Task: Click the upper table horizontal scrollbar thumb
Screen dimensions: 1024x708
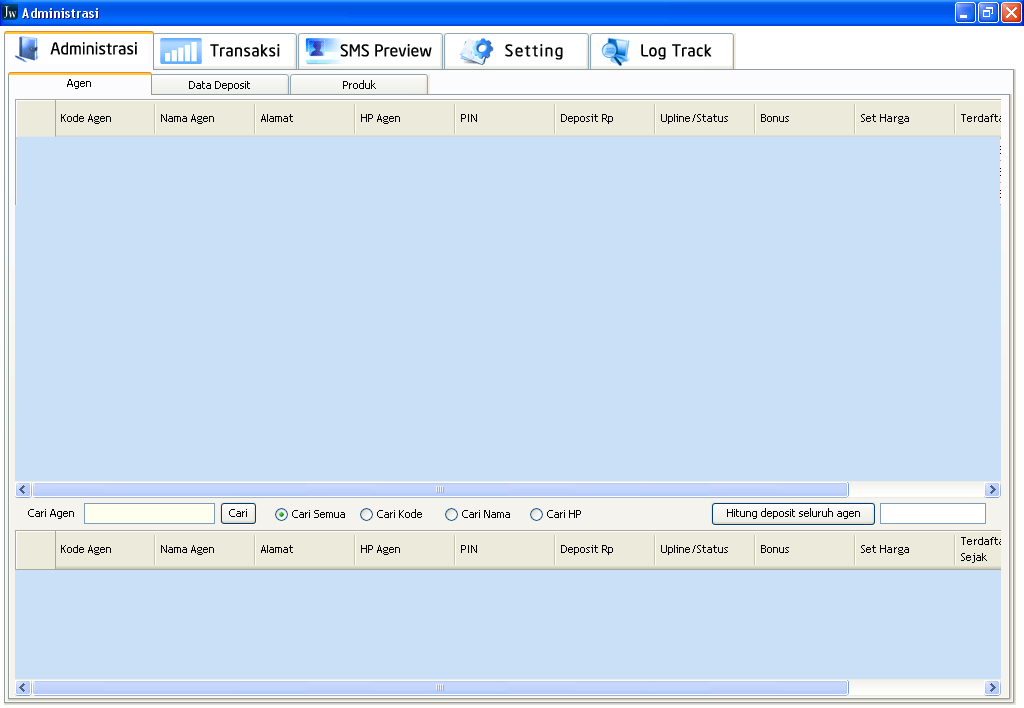Action: [440, 489]
